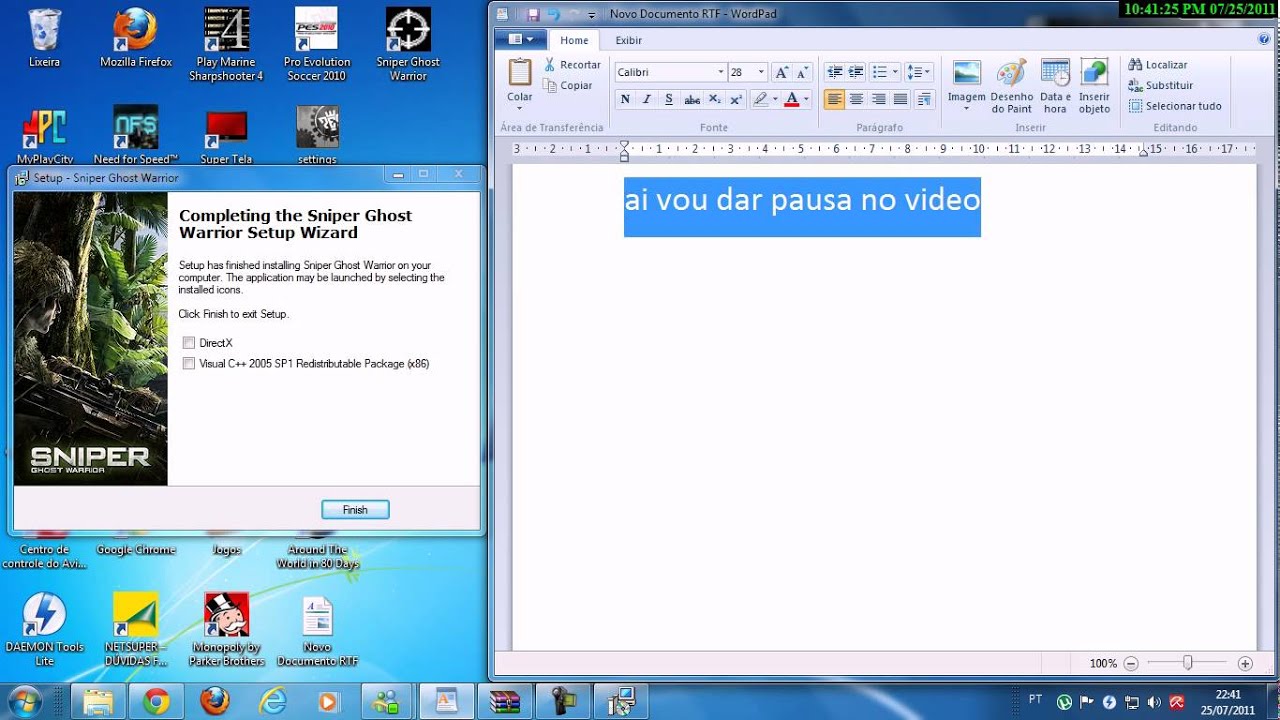Decrease font size with the shrink font icon
This screenshot has height=720, width=1280.
(x=802, y=73)
